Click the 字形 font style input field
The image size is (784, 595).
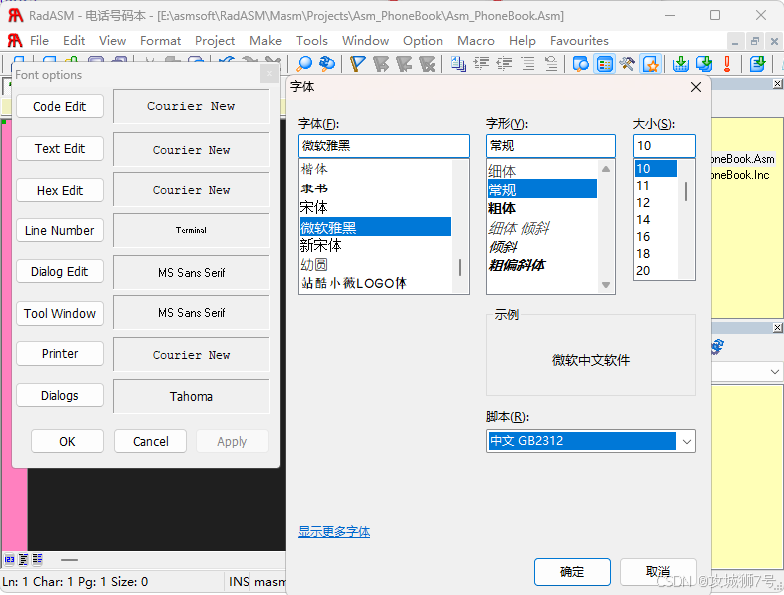pyautogui.click(x=550, y=146)
